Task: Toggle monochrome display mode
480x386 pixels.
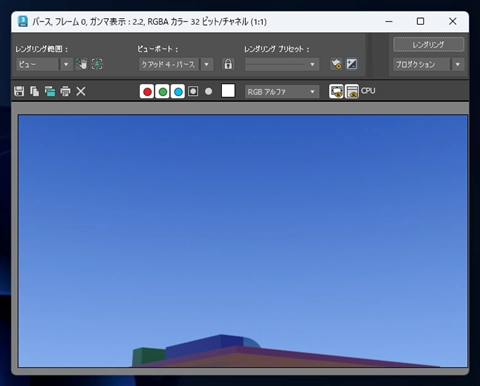Action: point(208,91)
